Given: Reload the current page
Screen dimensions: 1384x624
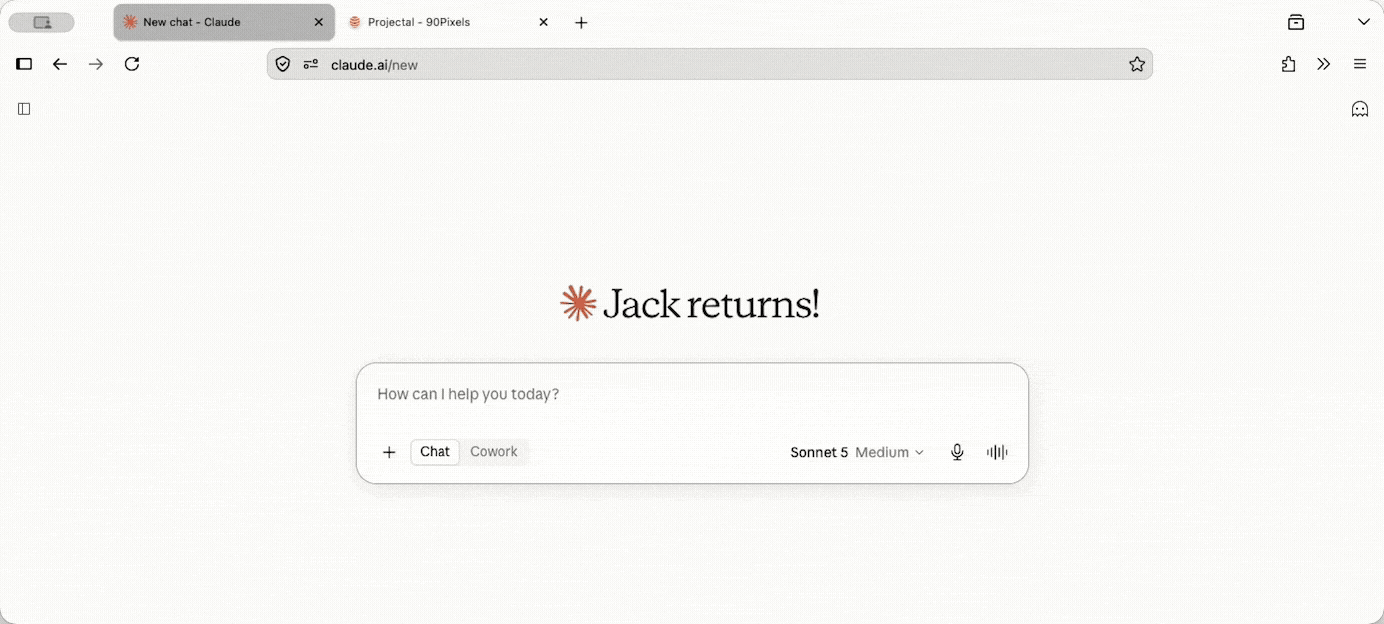Looking at the screenshot, I should click(x=132, y=64).
